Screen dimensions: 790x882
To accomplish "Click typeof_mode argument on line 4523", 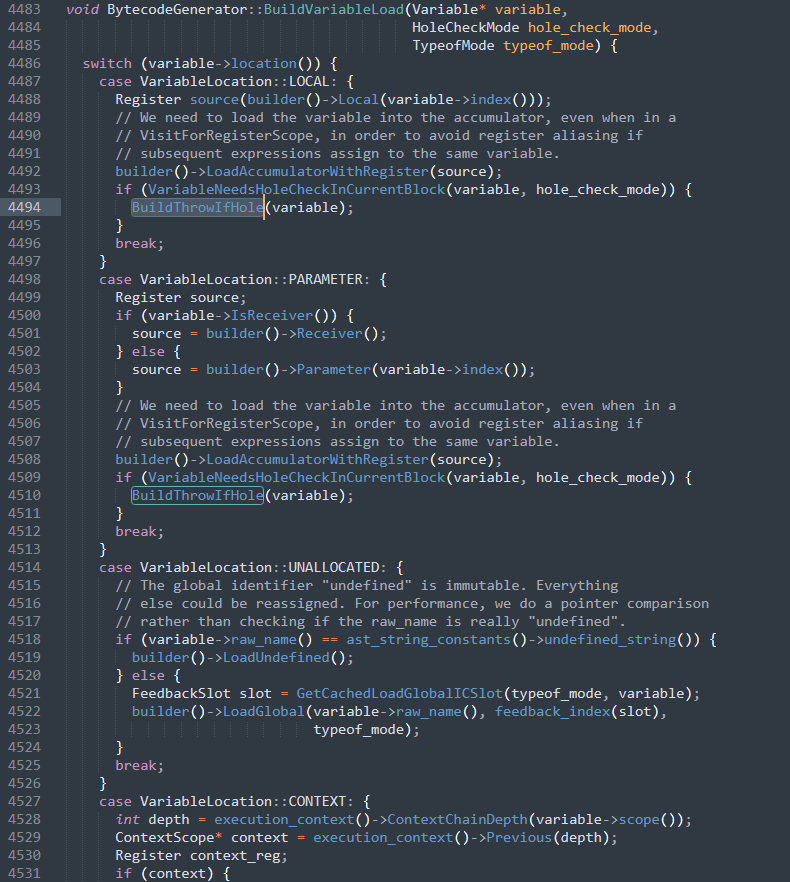I will click(x=358, y=730).
